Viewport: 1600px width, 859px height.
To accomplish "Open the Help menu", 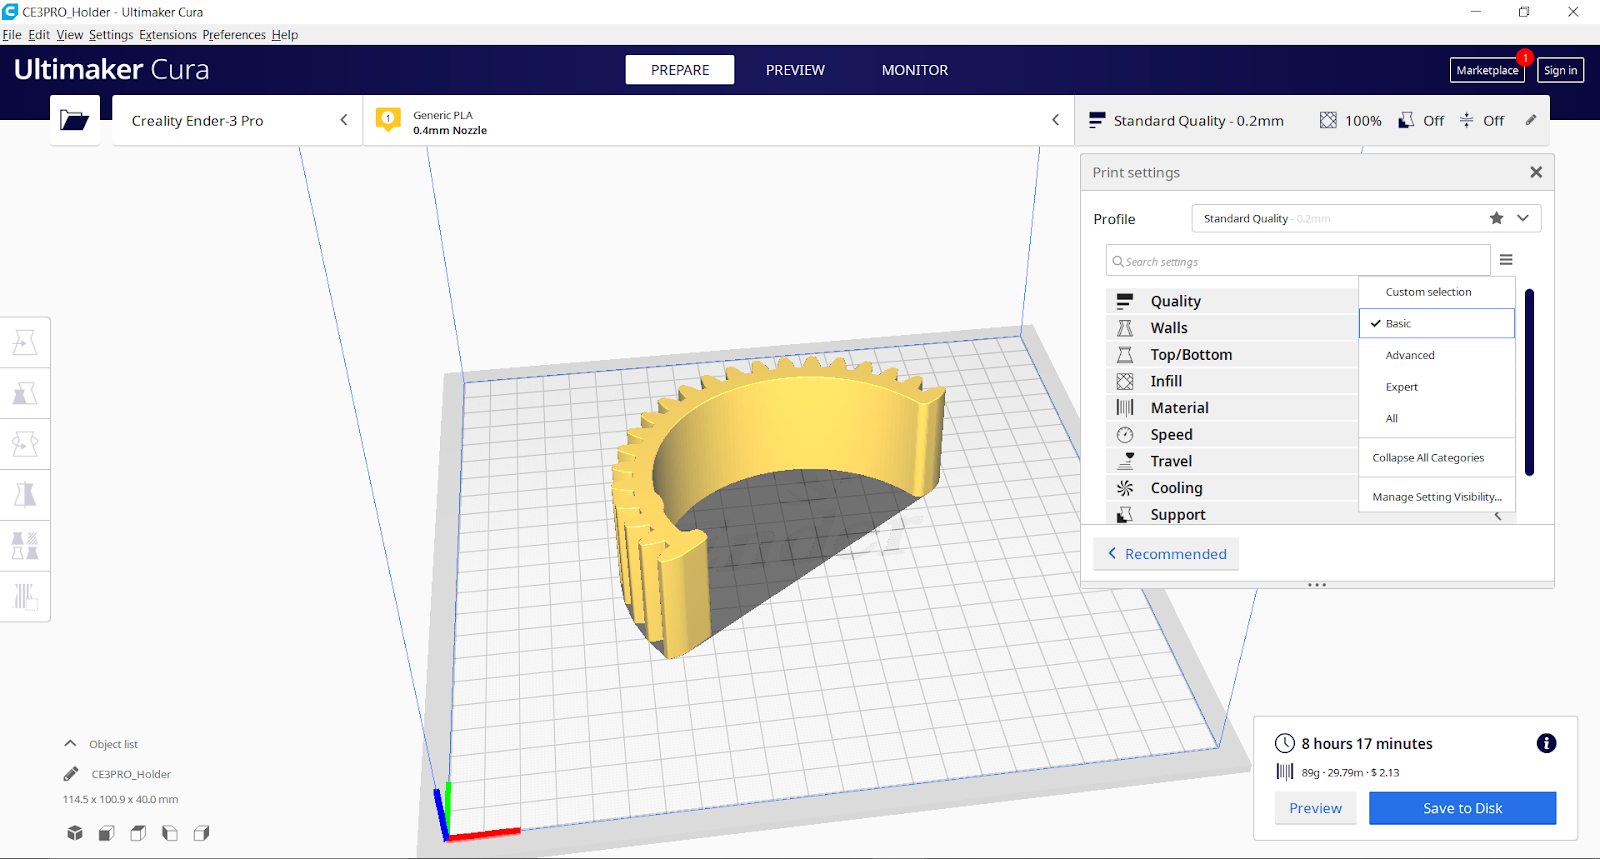I will (x=285, y=35).
